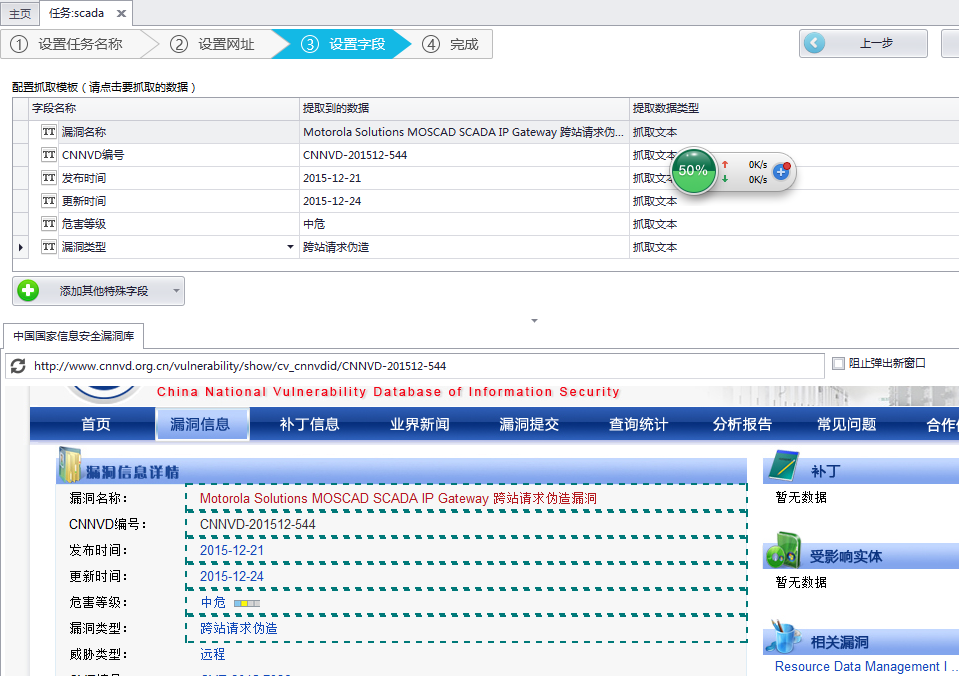Open the 添加其他特殊字段 dropdown arrow
Image resolution: width=959 pixels, height=676 pixels.
176,291
